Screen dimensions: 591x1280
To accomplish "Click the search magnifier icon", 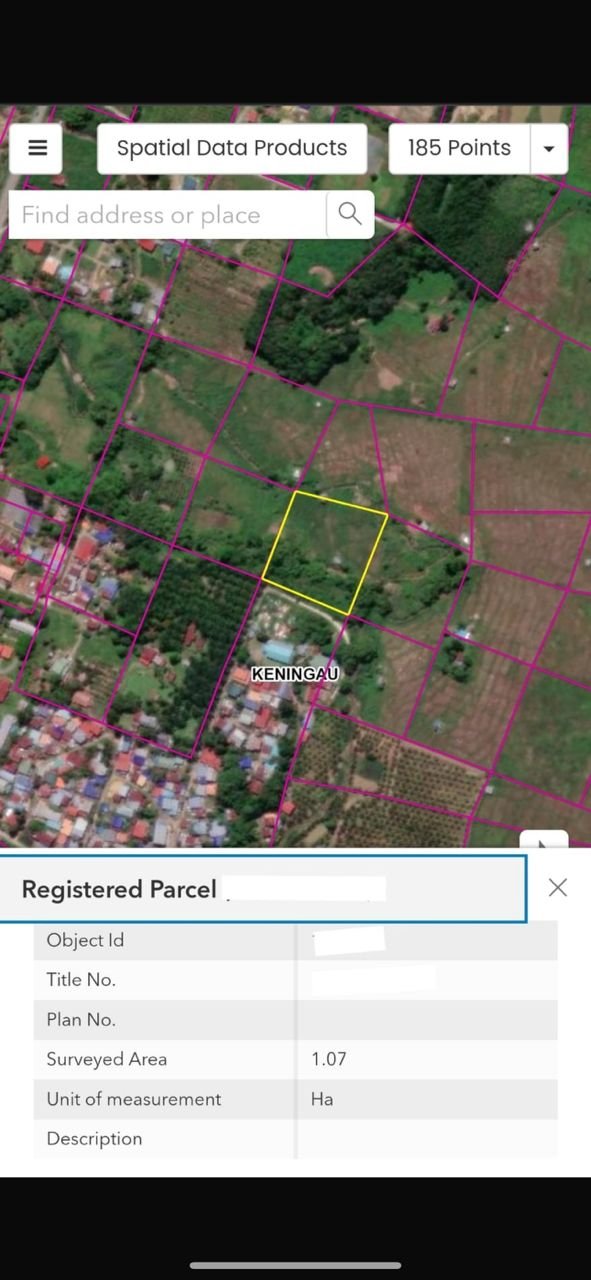I will [350, 214].
